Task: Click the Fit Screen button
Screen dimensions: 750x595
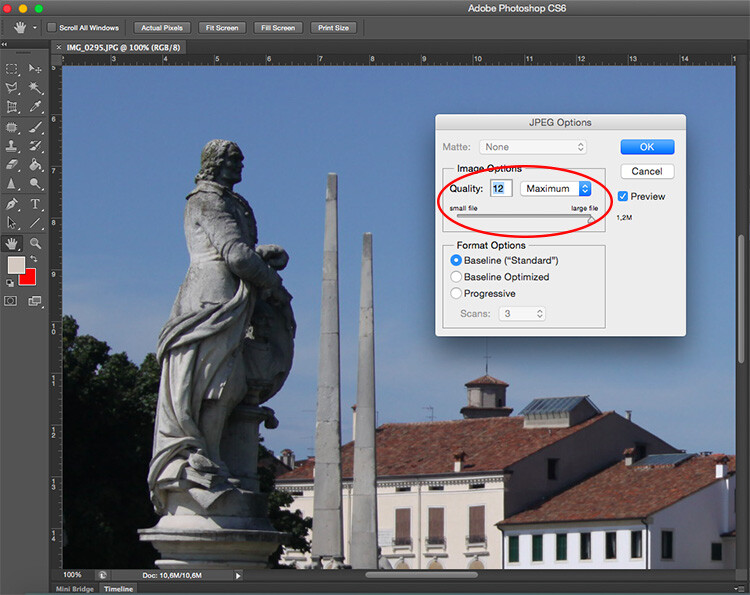Action: click(x=220, y=27)
